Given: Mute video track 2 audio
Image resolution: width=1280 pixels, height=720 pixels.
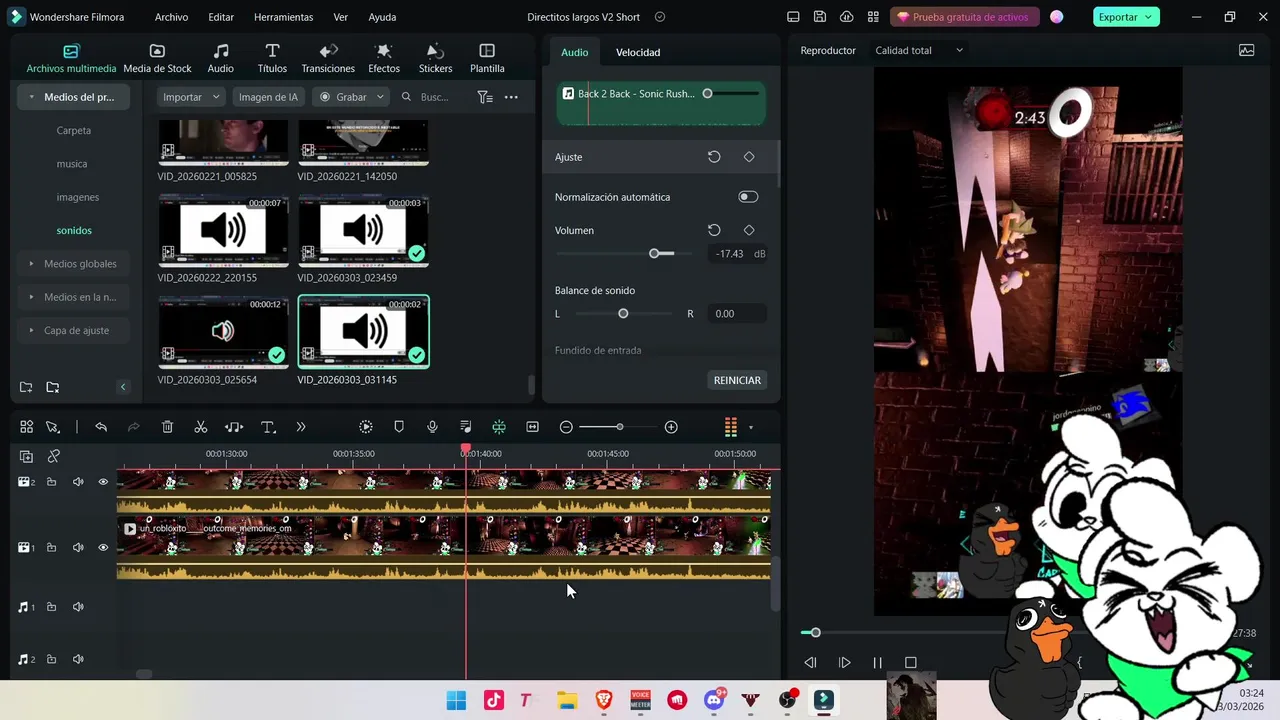Looking at the screenshot, I should tap(78, 482).
